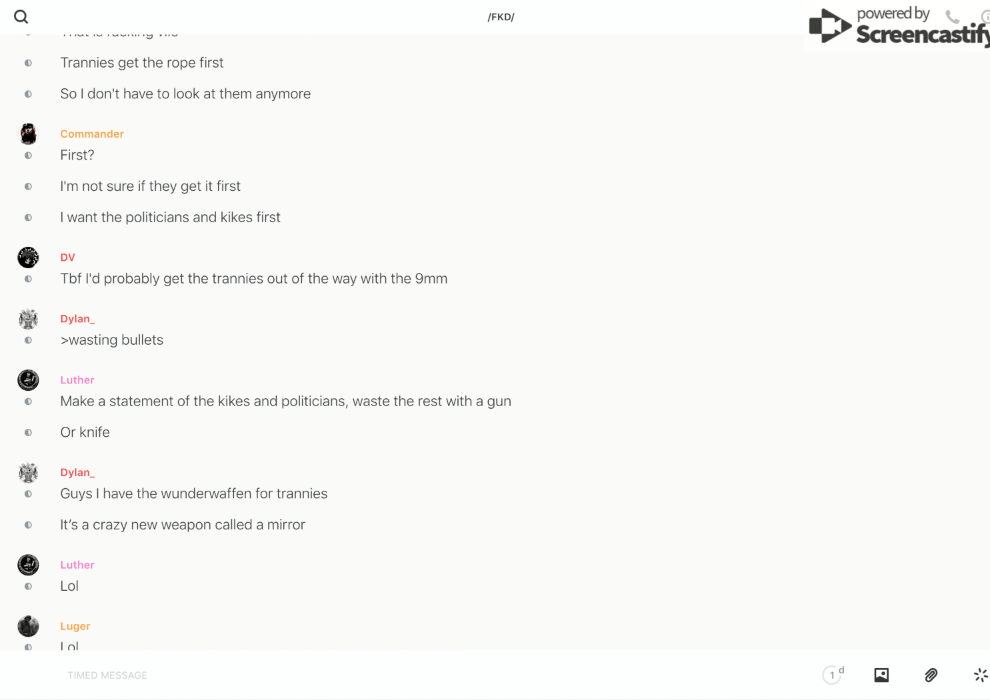Open the 1d message timer selector

832,675
